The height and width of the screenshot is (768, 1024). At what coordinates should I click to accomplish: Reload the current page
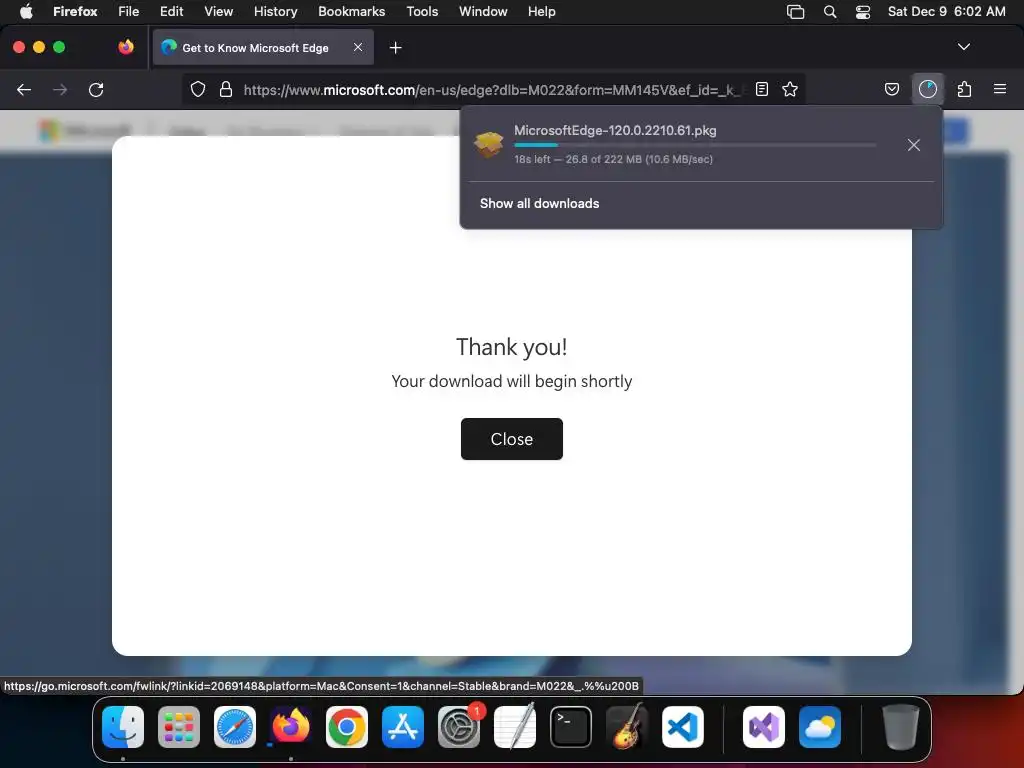pyautogui.click(x=96, y=89)
